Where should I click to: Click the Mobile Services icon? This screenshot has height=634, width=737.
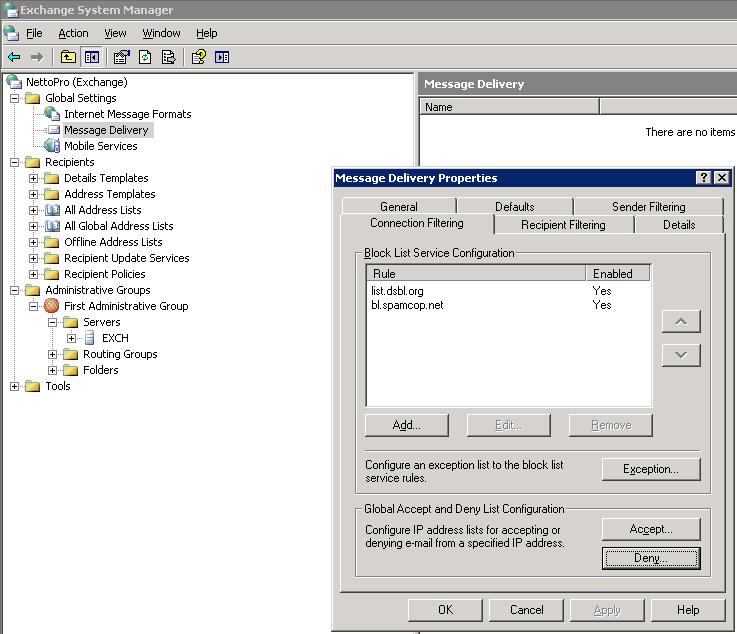[x=52, y=146]
